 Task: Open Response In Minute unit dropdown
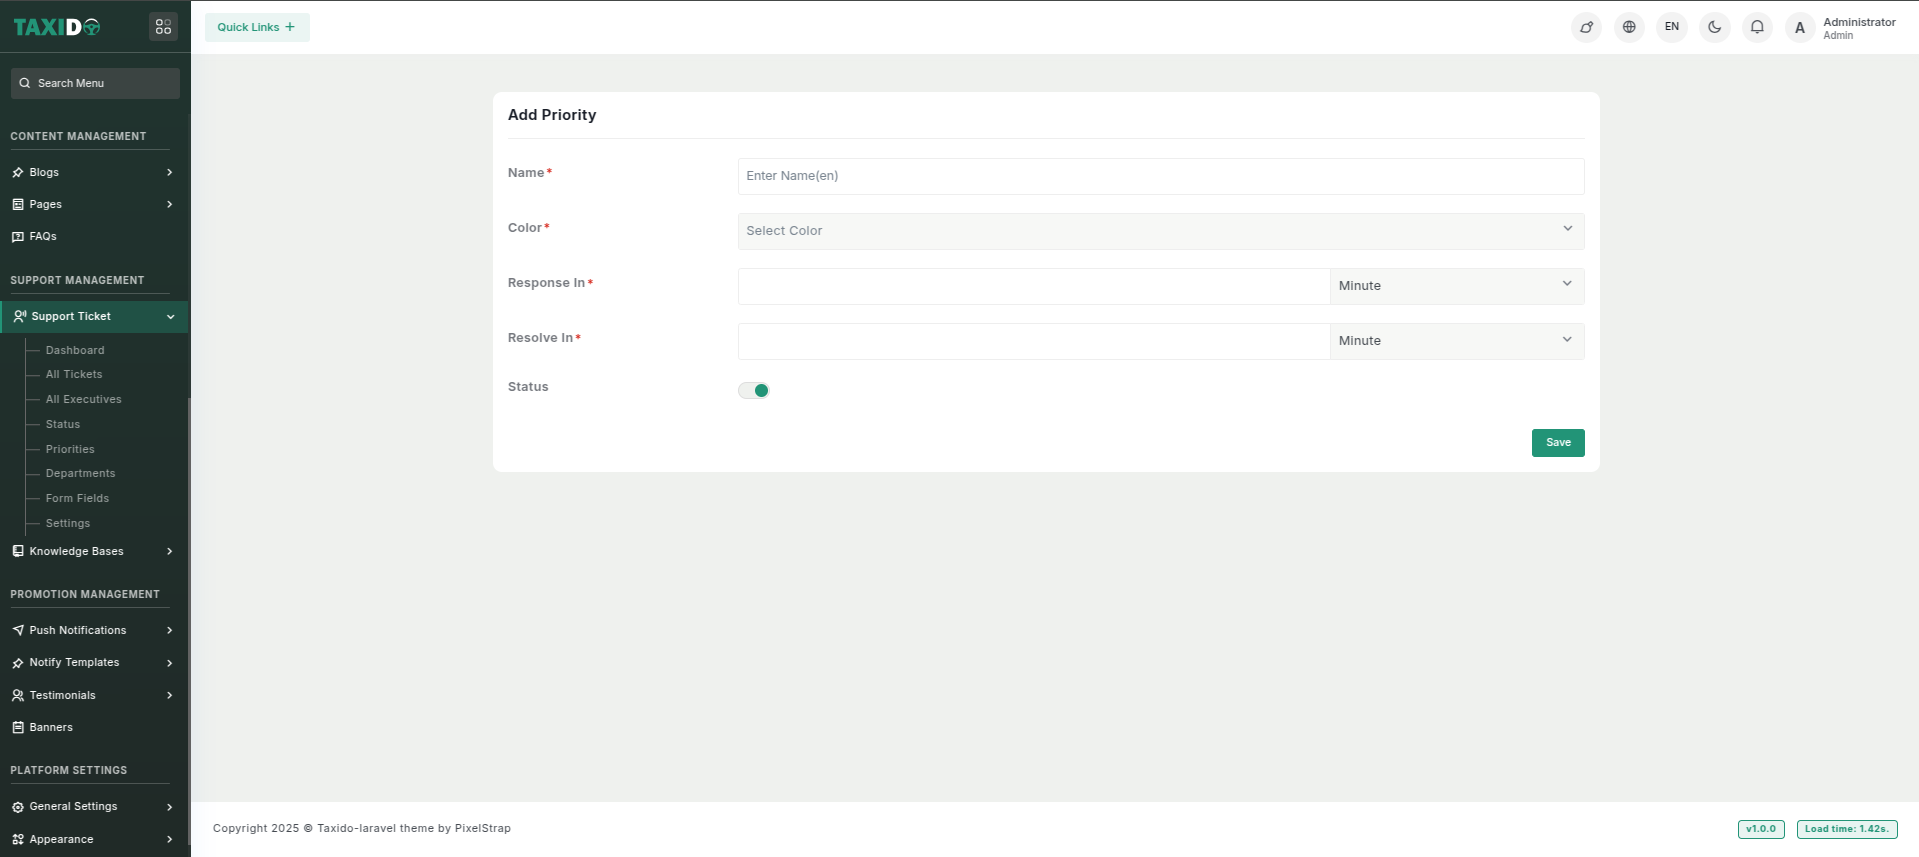point(1456,286)
